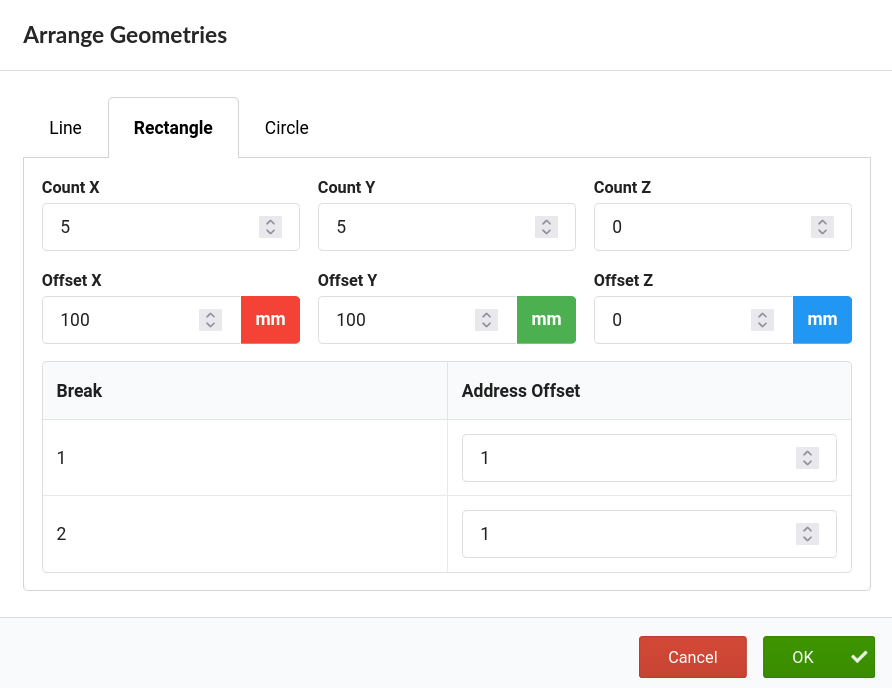This screenshot has width=892, height=688.
Task: Click the green mm unit for Offset Y
Action: (546, 320)
